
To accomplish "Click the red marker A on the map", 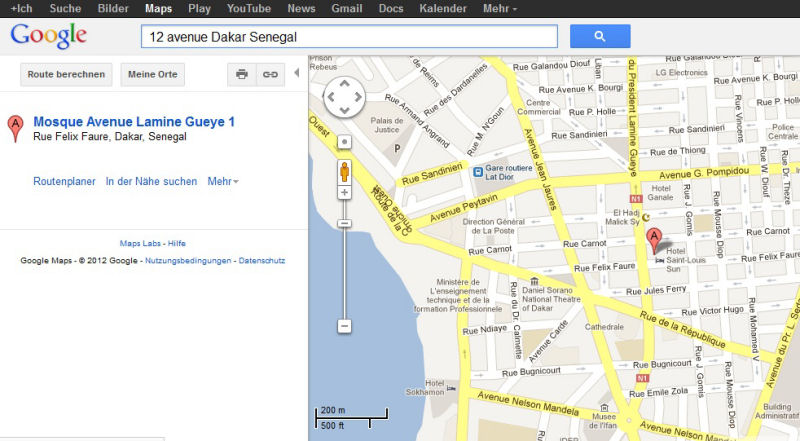I will (654, 240).
